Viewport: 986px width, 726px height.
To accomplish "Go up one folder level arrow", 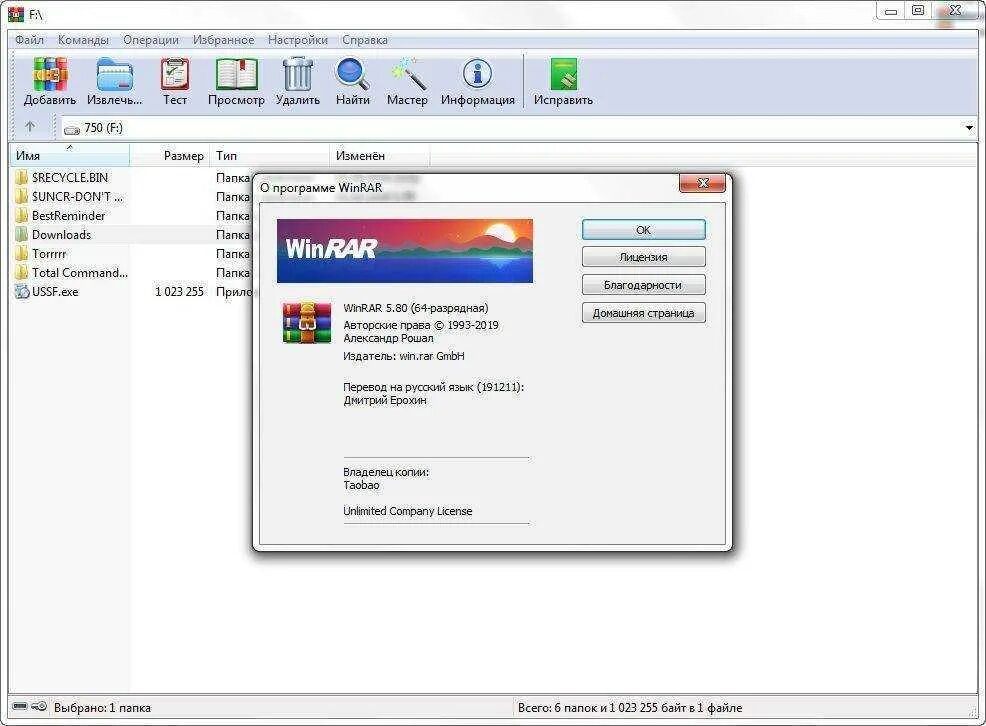I will (x=30, y=127).
